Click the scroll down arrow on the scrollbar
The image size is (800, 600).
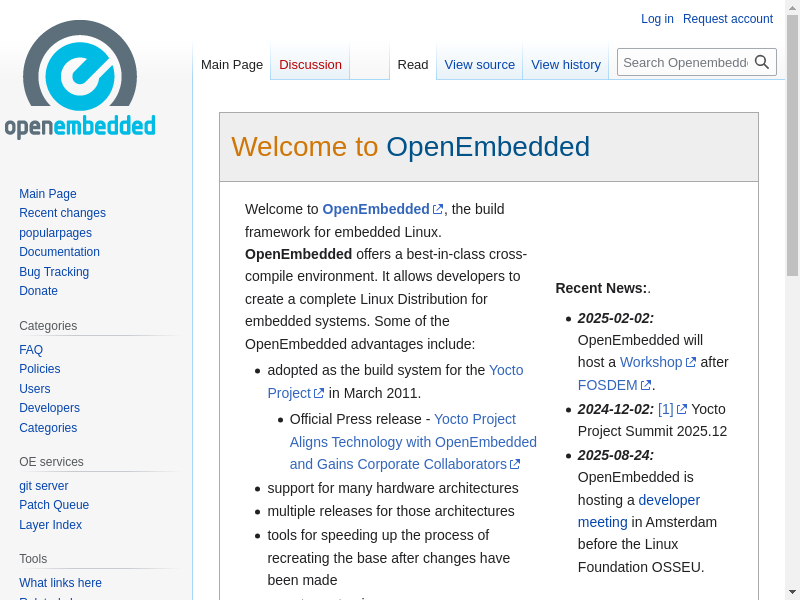coord(792,591)
